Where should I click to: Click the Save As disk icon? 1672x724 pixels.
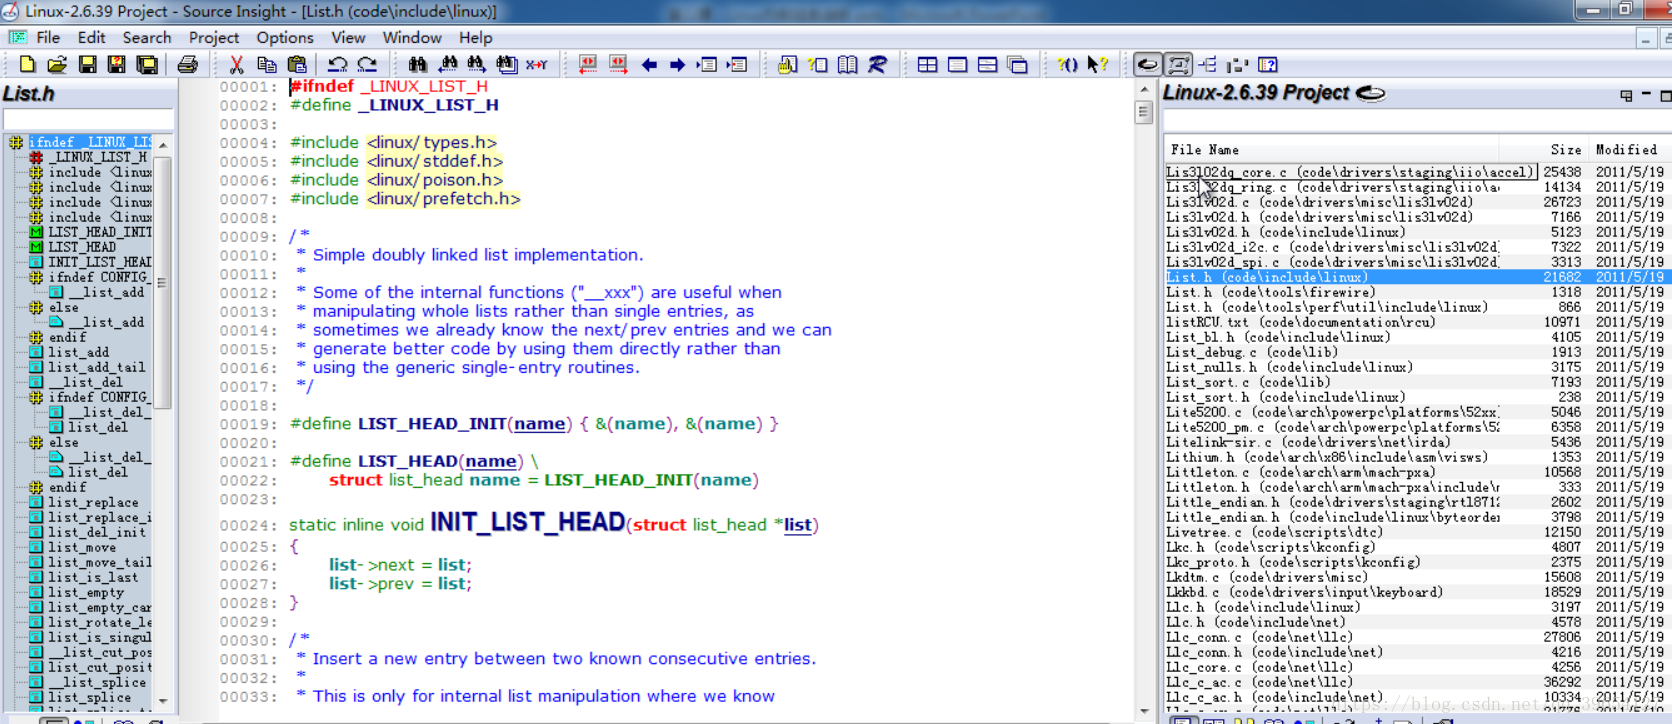click(x=117, y=65)
